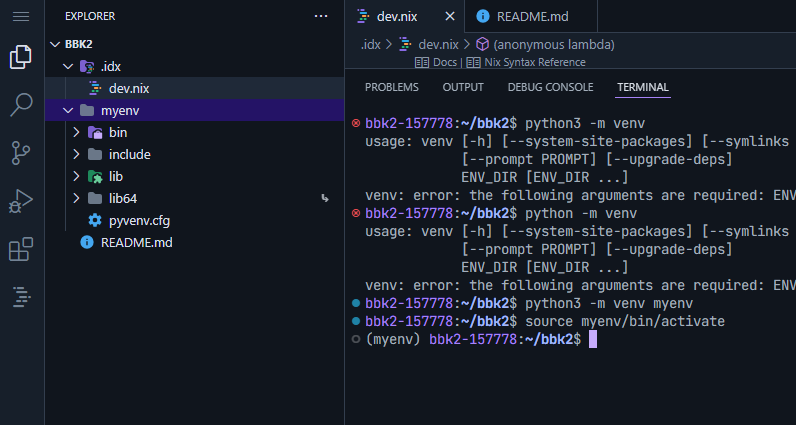This screenshot has width=796, height=425.
Task: Expand the bin folder chevron
Action: (76, 133)
